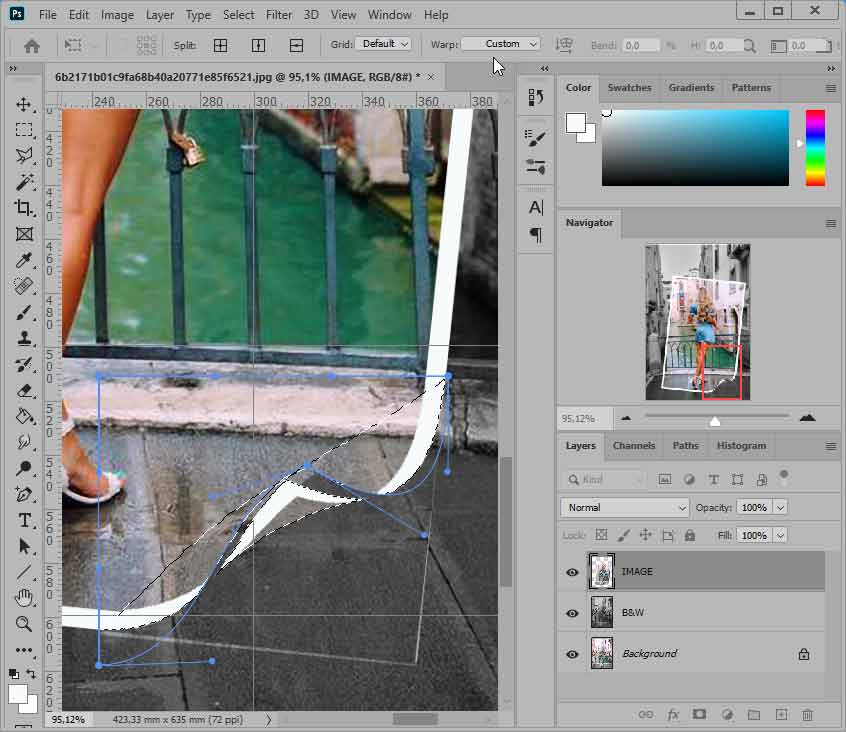Image resolution: width=846 pixels, height=732 pixels.
Task: Open the Edit Toolbar ellipsis
Action: click(x=24, y=650)
